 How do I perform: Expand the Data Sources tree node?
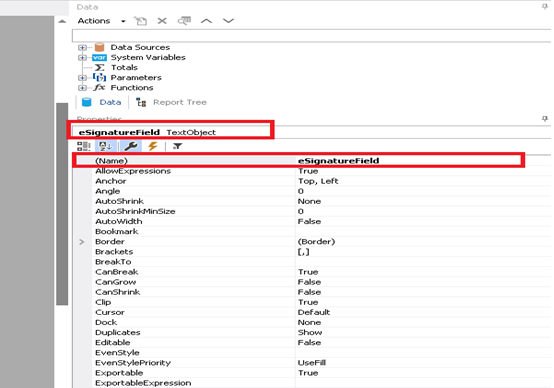click(x=82, y=47)
